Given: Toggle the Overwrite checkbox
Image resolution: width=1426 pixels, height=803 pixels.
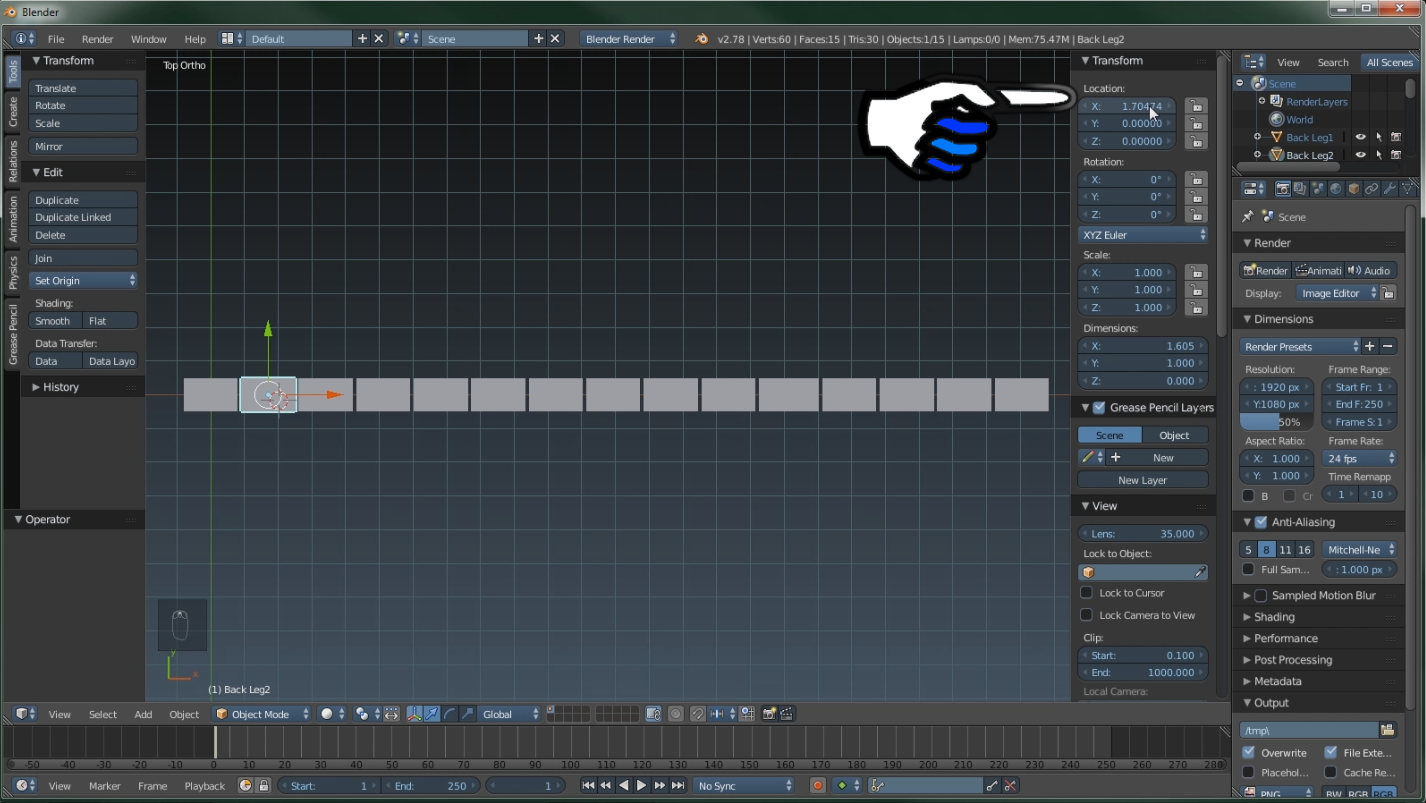Looking at the screenshot, I should coord(1248,752).
